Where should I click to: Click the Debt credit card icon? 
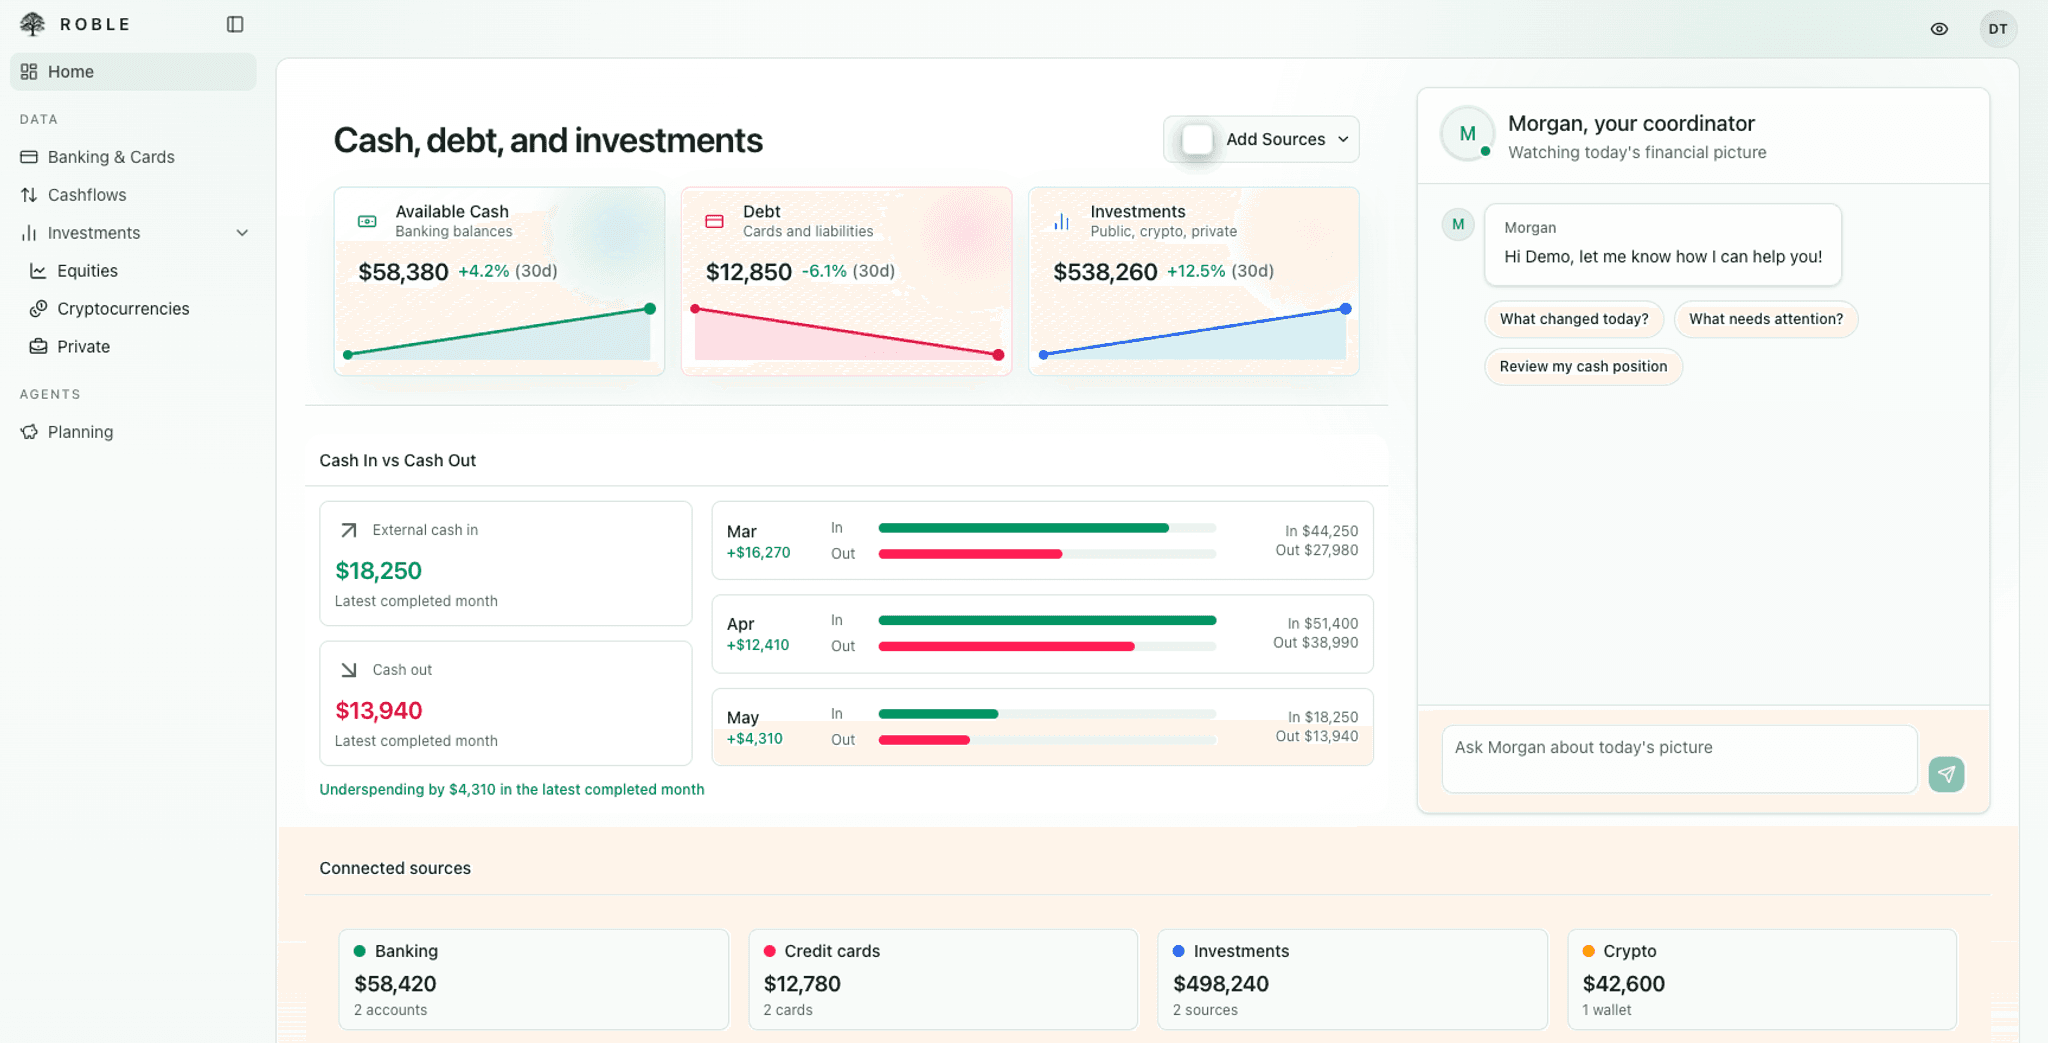(x=714, y=221)
